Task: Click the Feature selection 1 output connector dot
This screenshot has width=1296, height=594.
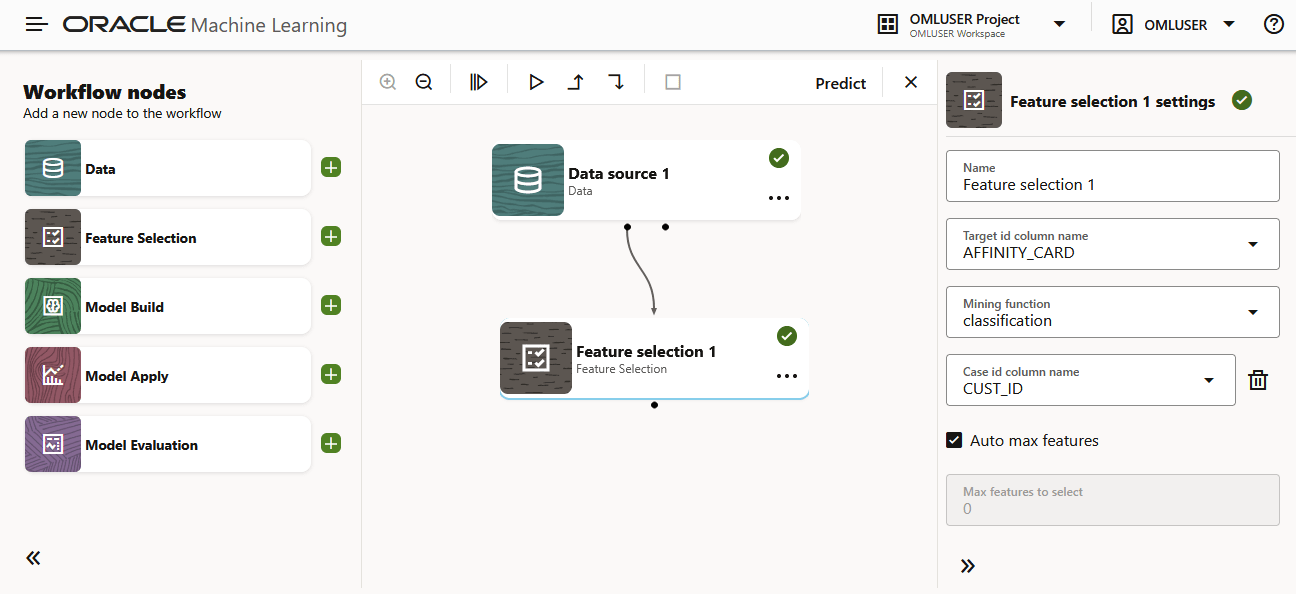Action: point(654,405)
